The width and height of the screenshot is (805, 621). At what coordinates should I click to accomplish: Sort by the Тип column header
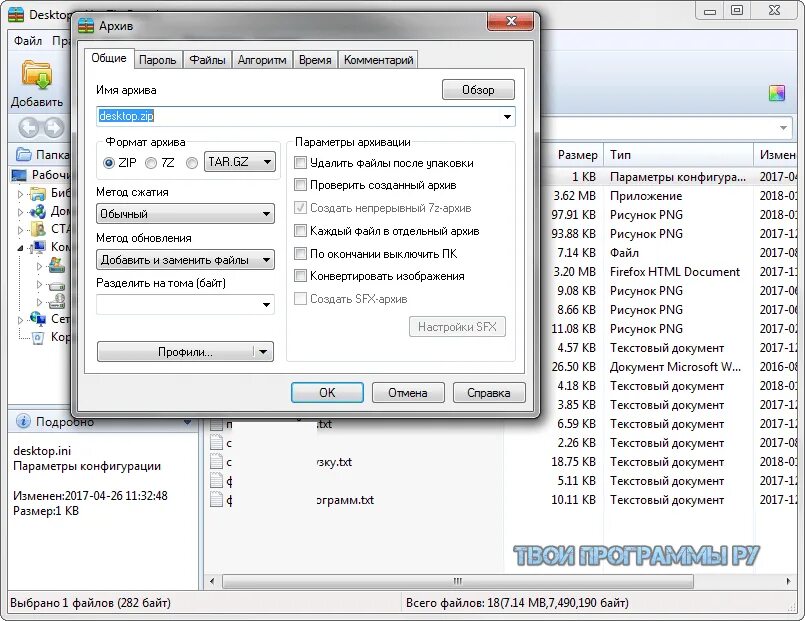[678, 155]
